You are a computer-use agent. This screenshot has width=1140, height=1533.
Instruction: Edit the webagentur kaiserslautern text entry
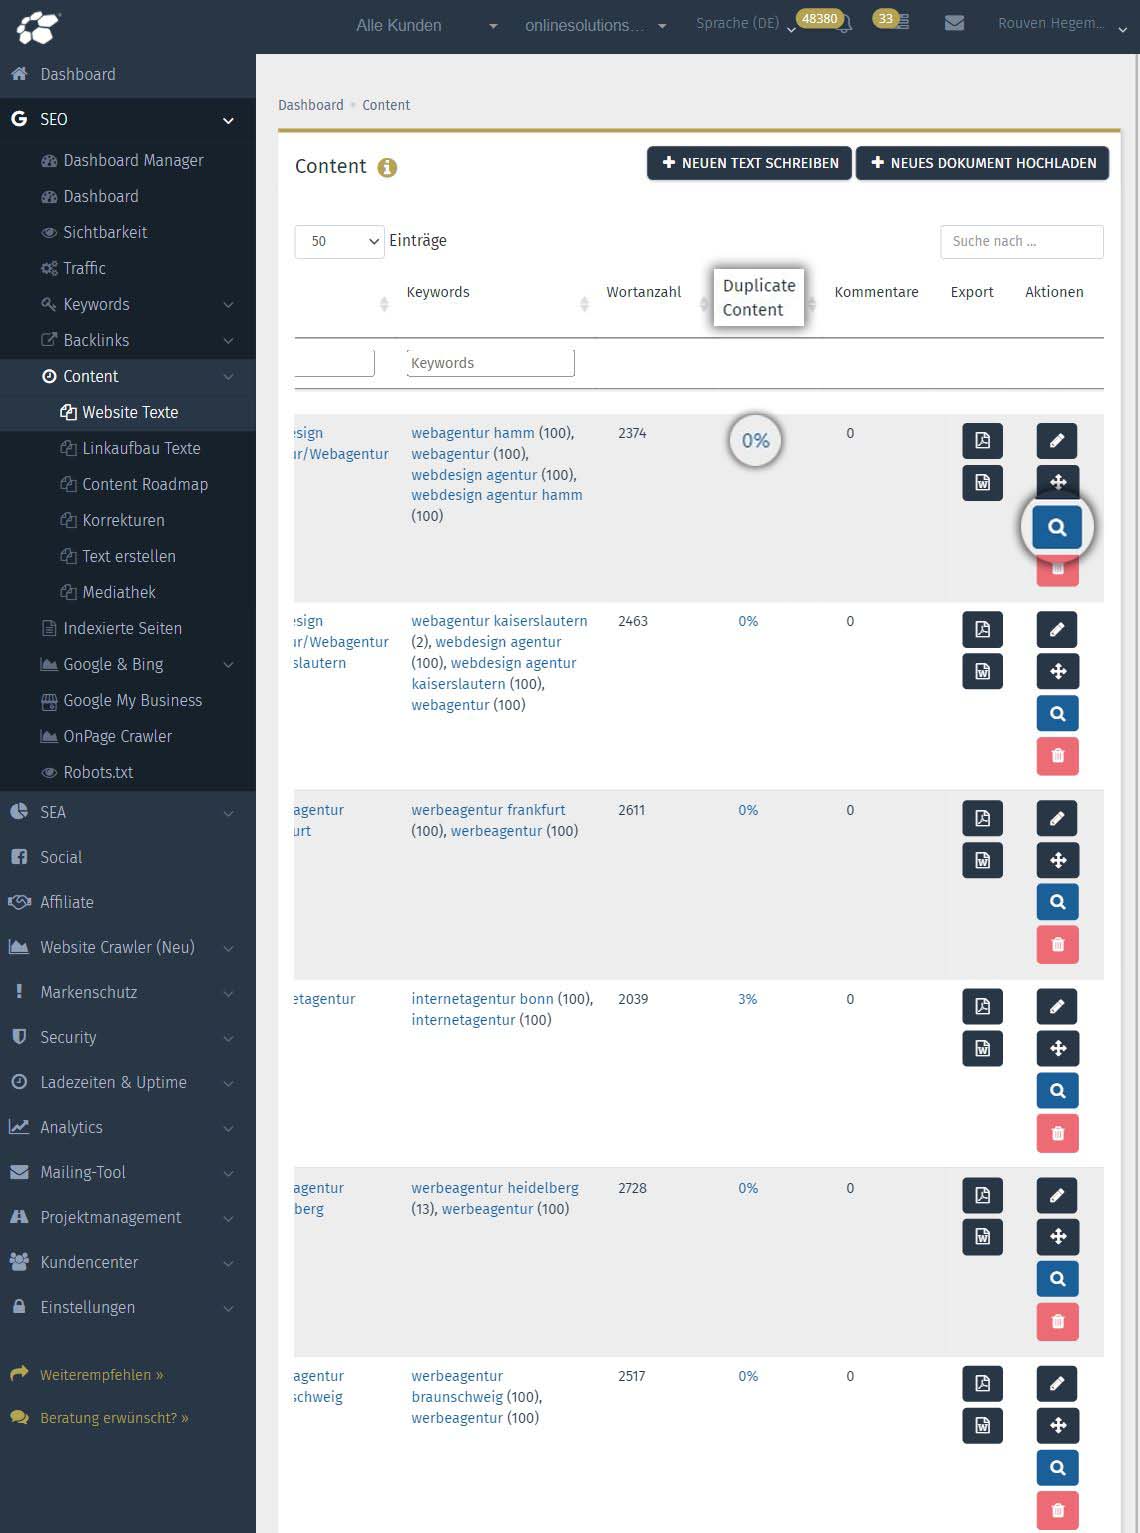[x=1057, y=630]
